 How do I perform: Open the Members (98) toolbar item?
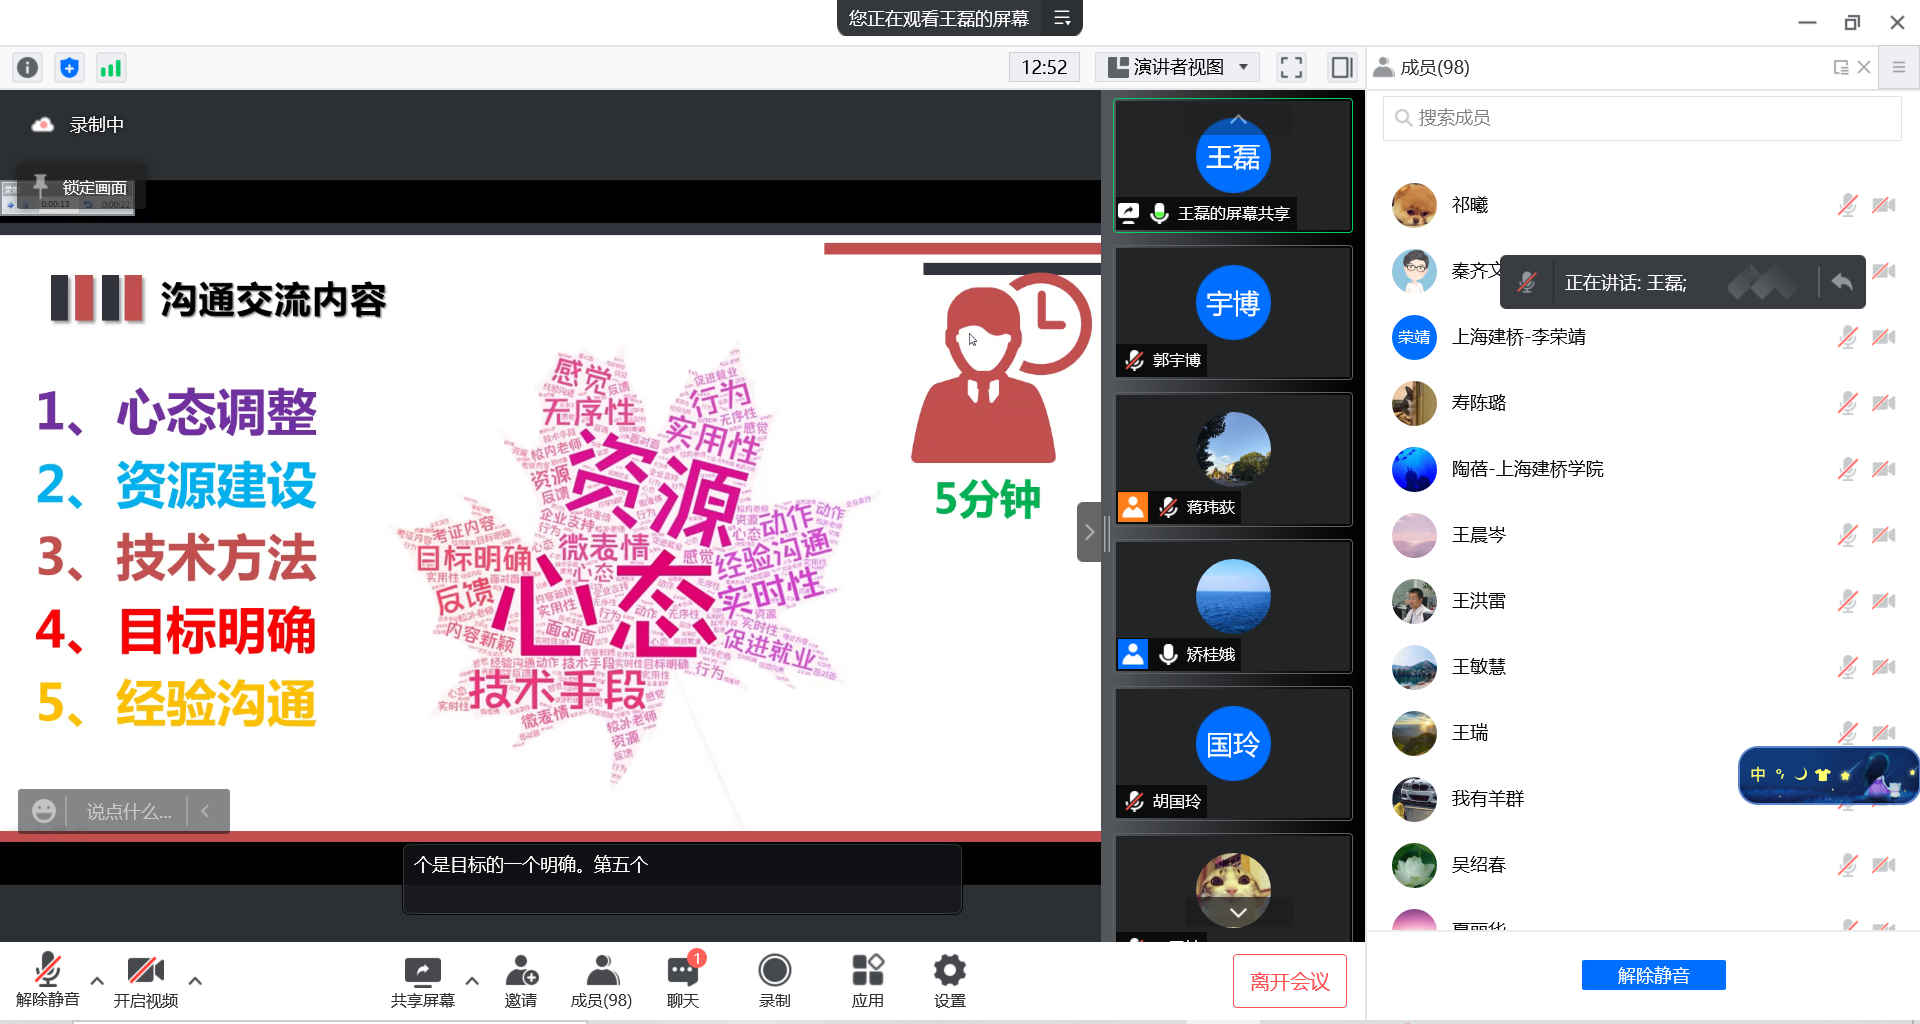click(x=601, y=980)
